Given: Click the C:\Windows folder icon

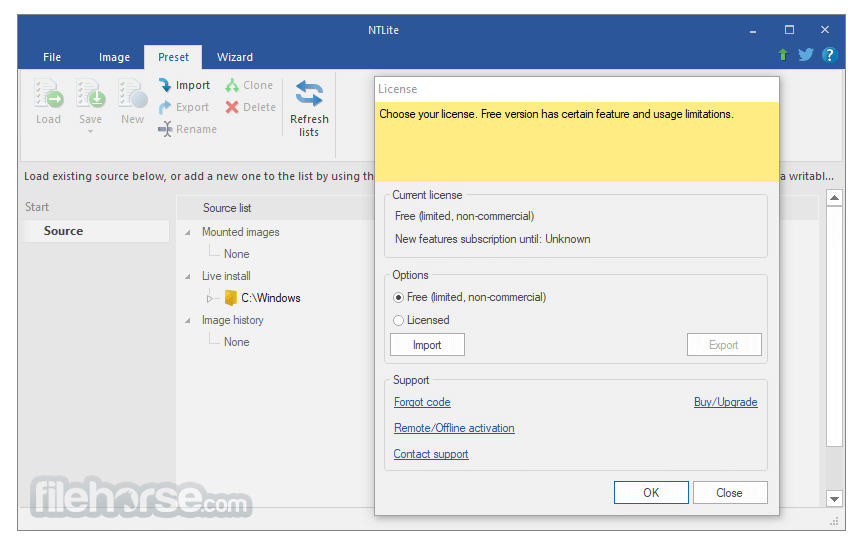Looking at the screenshot, I should [231, 298].
